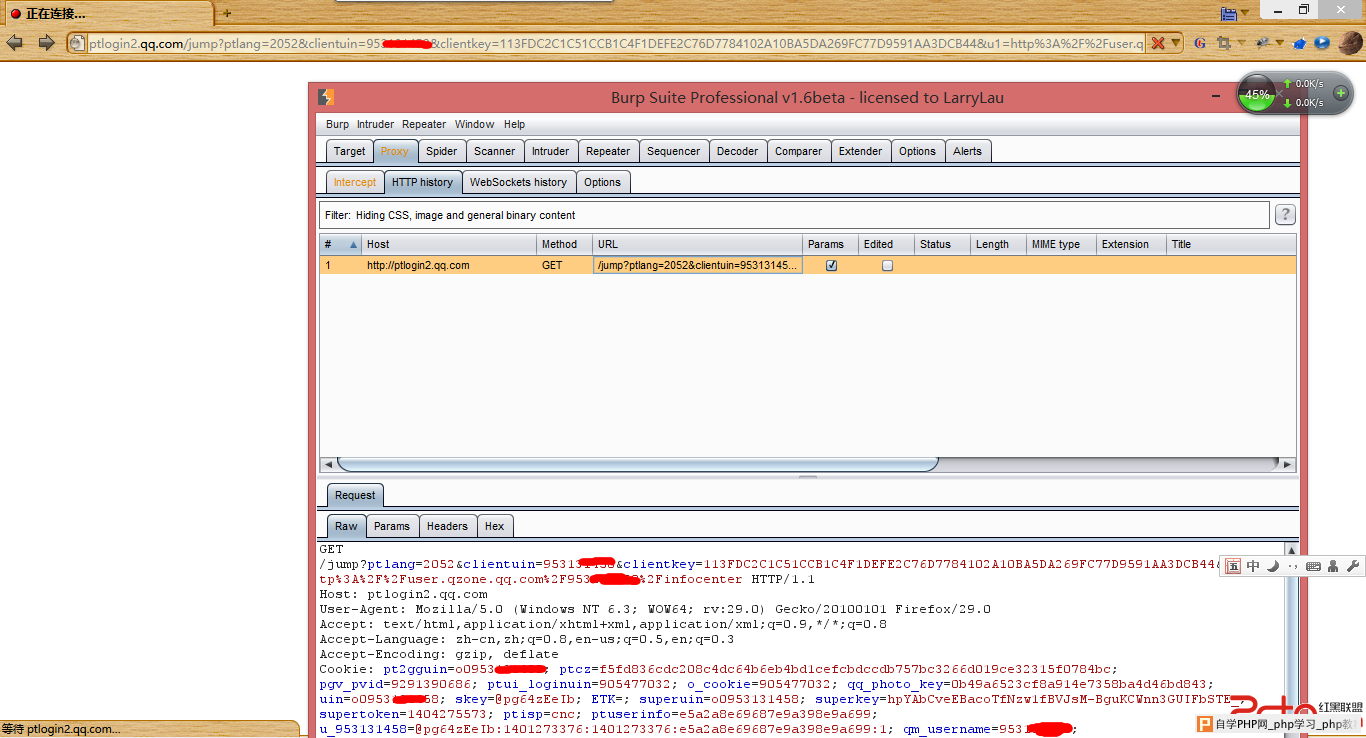Sort by the Method column header
1366x738 pixels.
[564, 244]
